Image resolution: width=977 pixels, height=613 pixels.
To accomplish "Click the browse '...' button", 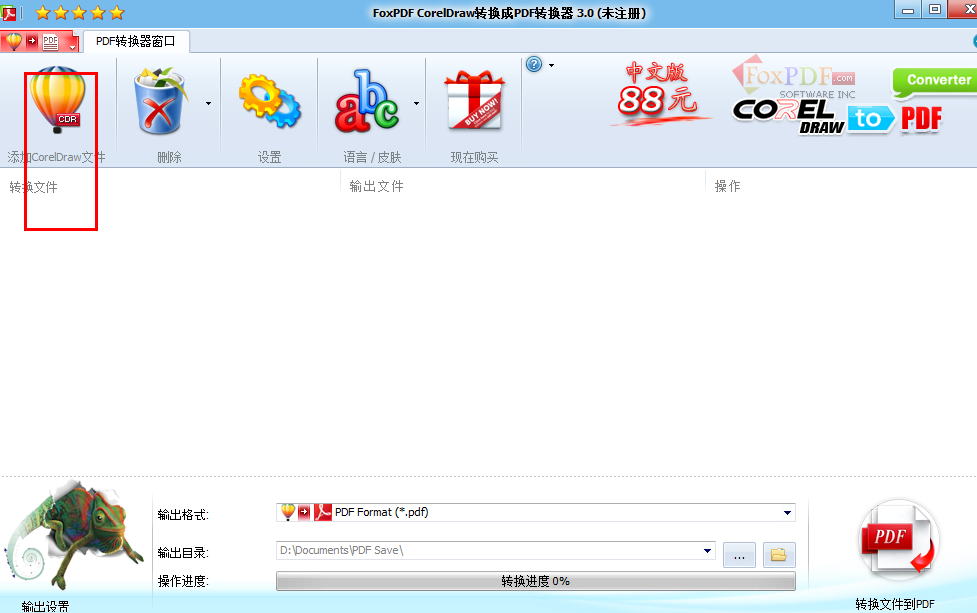I will pos(739,554).
